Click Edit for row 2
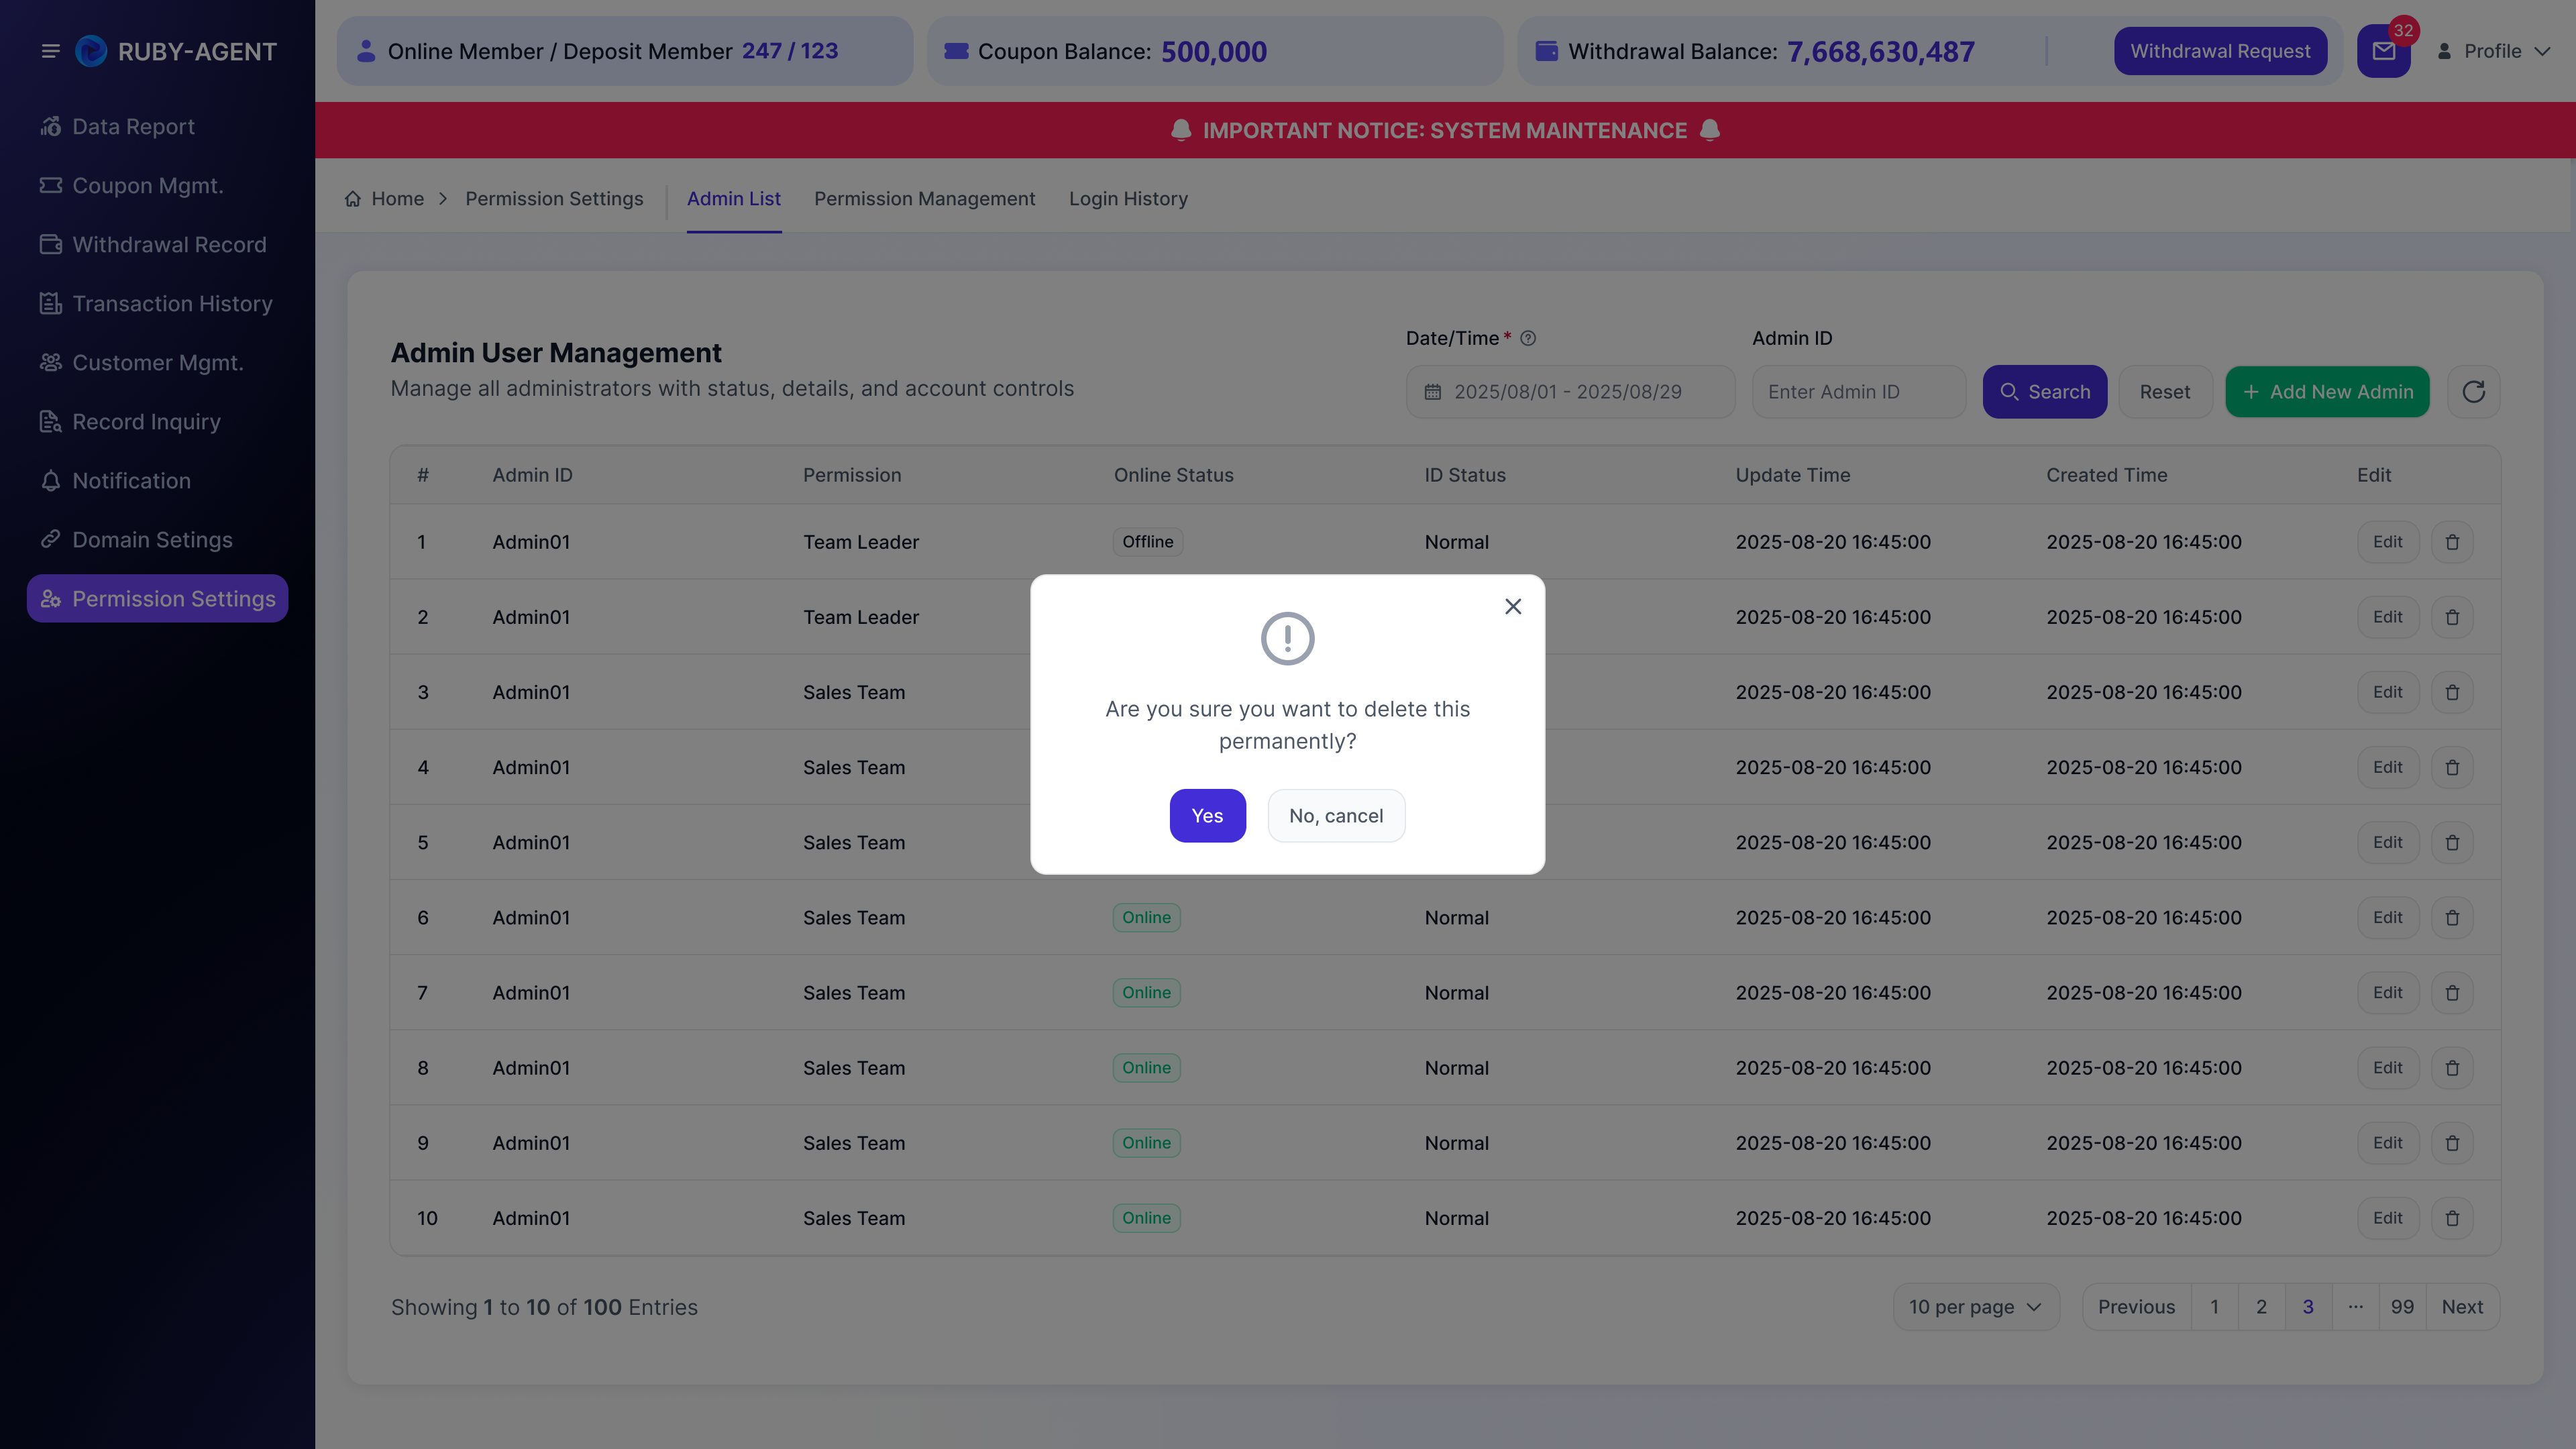The height and width of the screenshot is (1449, 2576). [2388, 617]
